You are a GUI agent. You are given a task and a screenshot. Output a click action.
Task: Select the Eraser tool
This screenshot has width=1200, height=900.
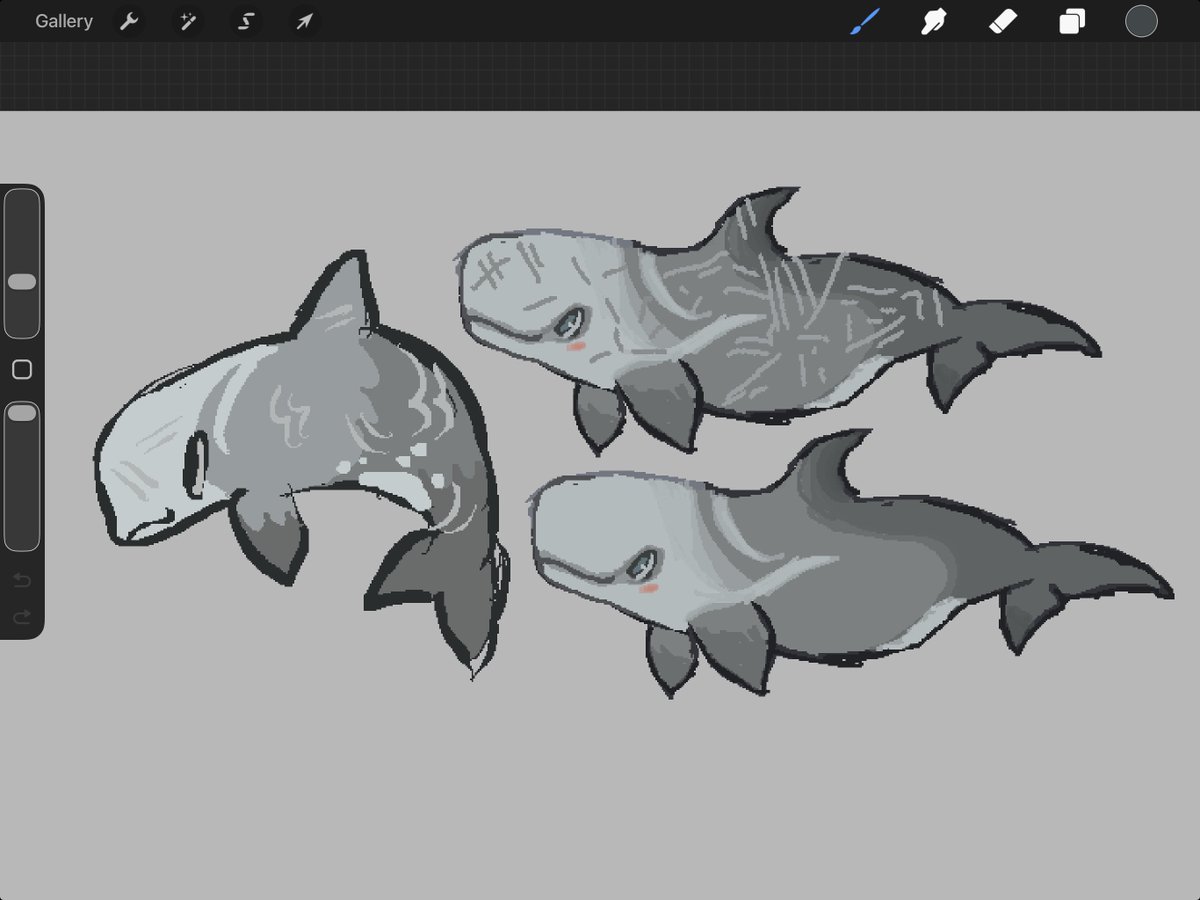(x=1003, y=21)
